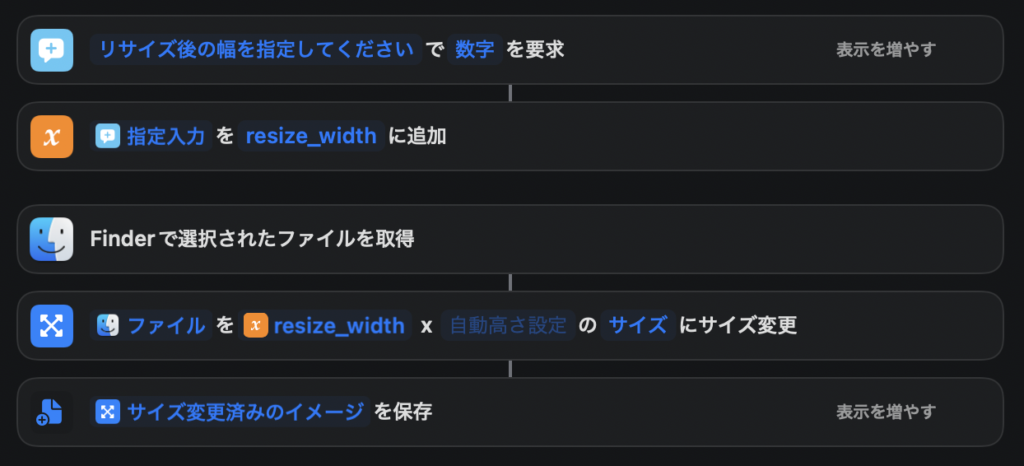Select the 指定入力 variable token

pyautogui.click(x=165, y=136)
